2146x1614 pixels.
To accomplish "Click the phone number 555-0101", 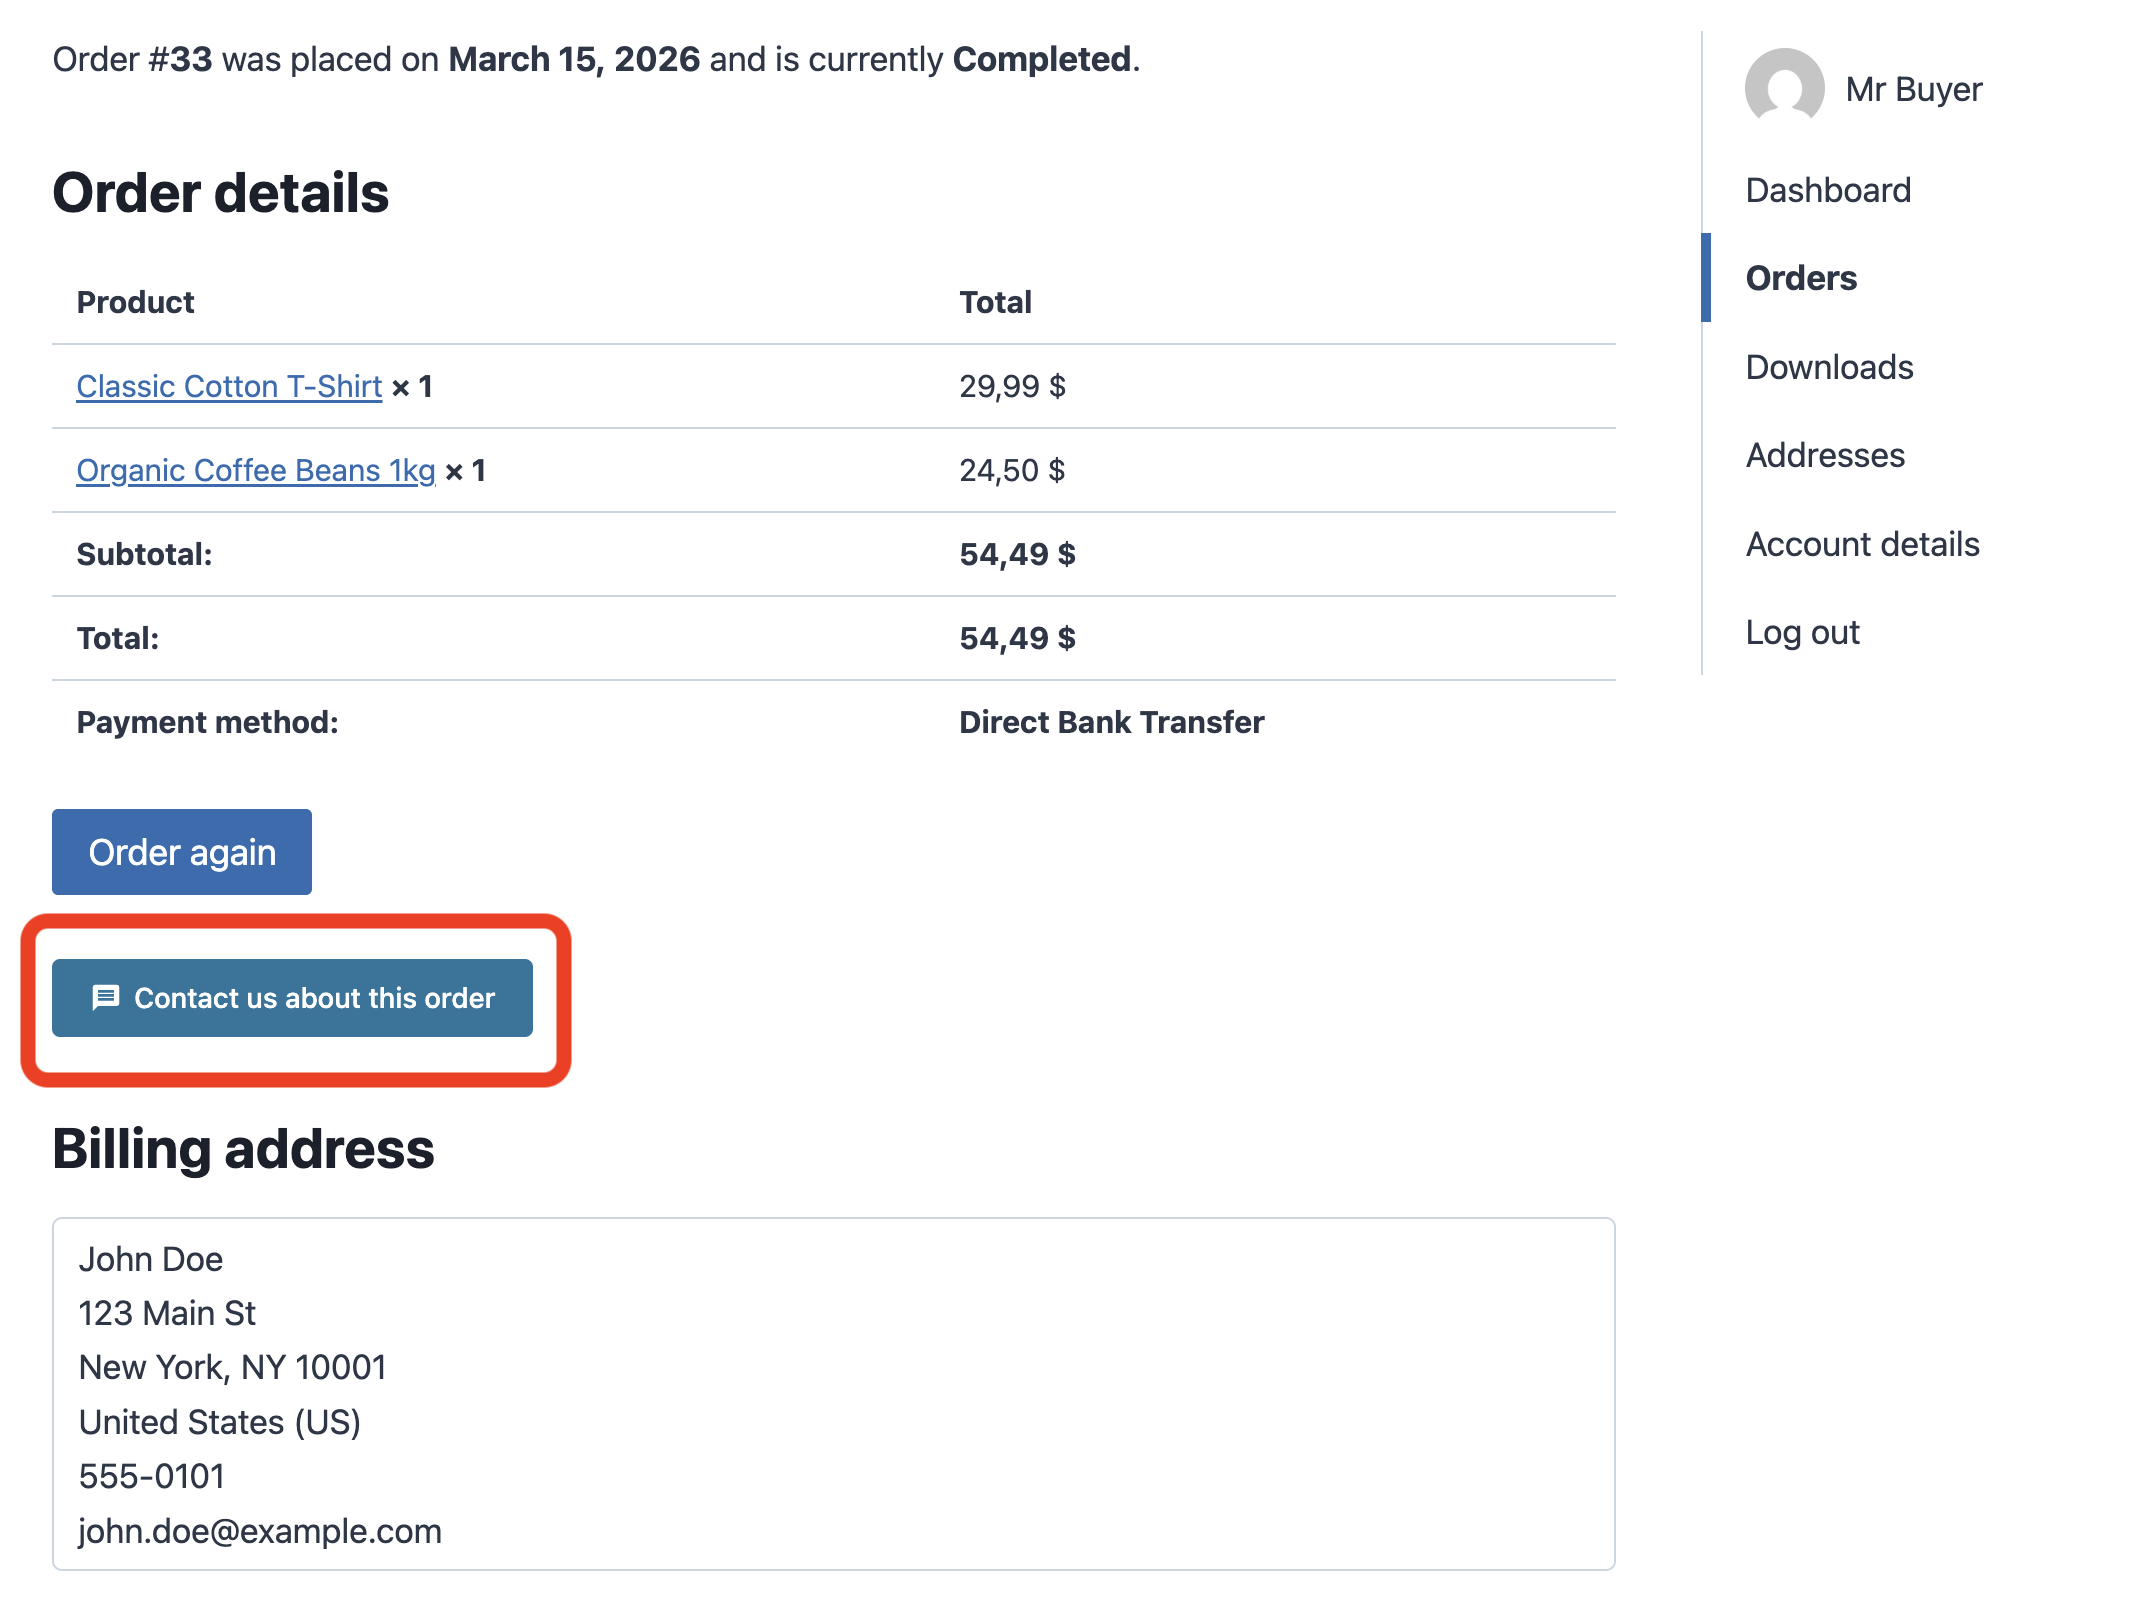I will tap(151, 1476).
